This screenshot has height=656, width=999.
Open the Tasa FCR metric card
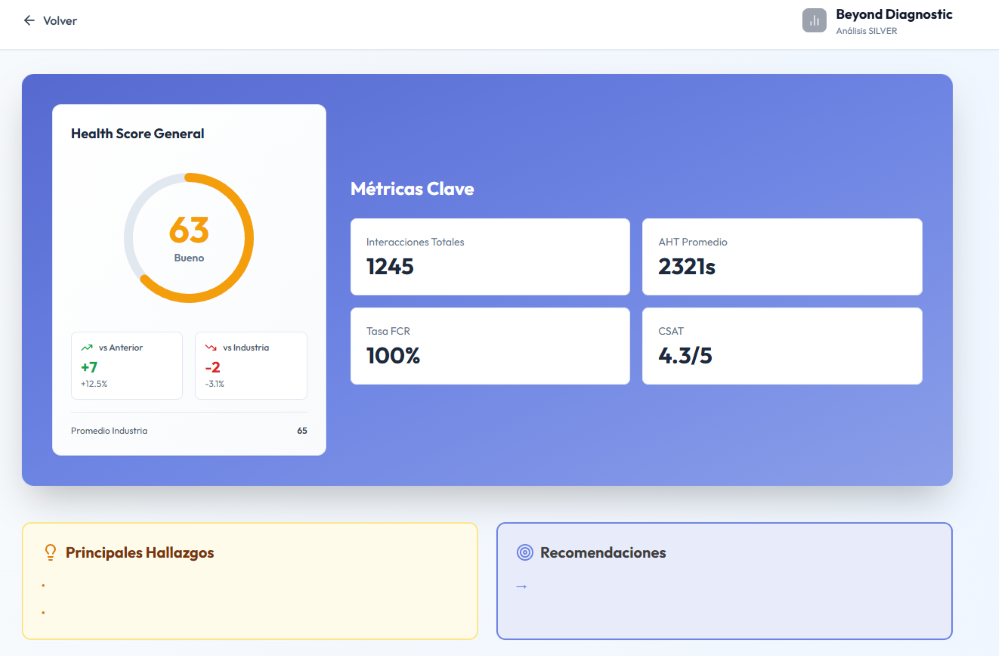click(490, 346)
